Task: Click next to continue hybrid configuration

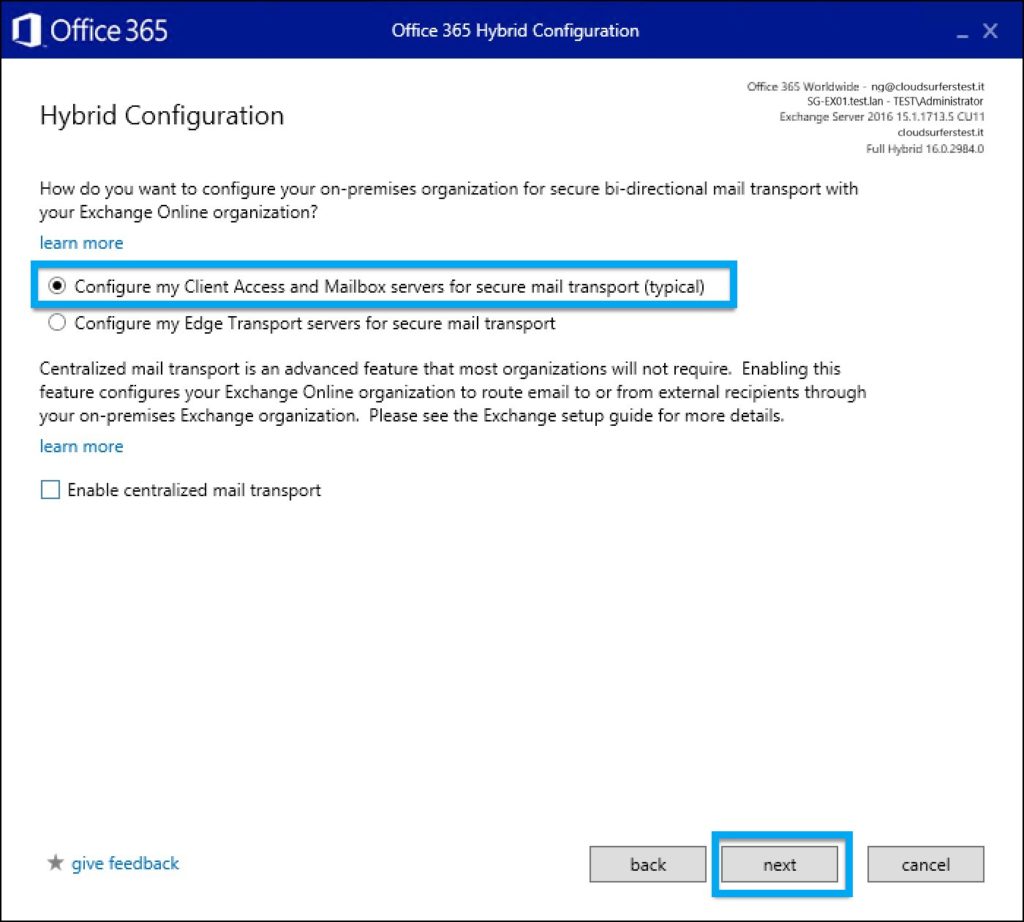Action: [780, 865]
